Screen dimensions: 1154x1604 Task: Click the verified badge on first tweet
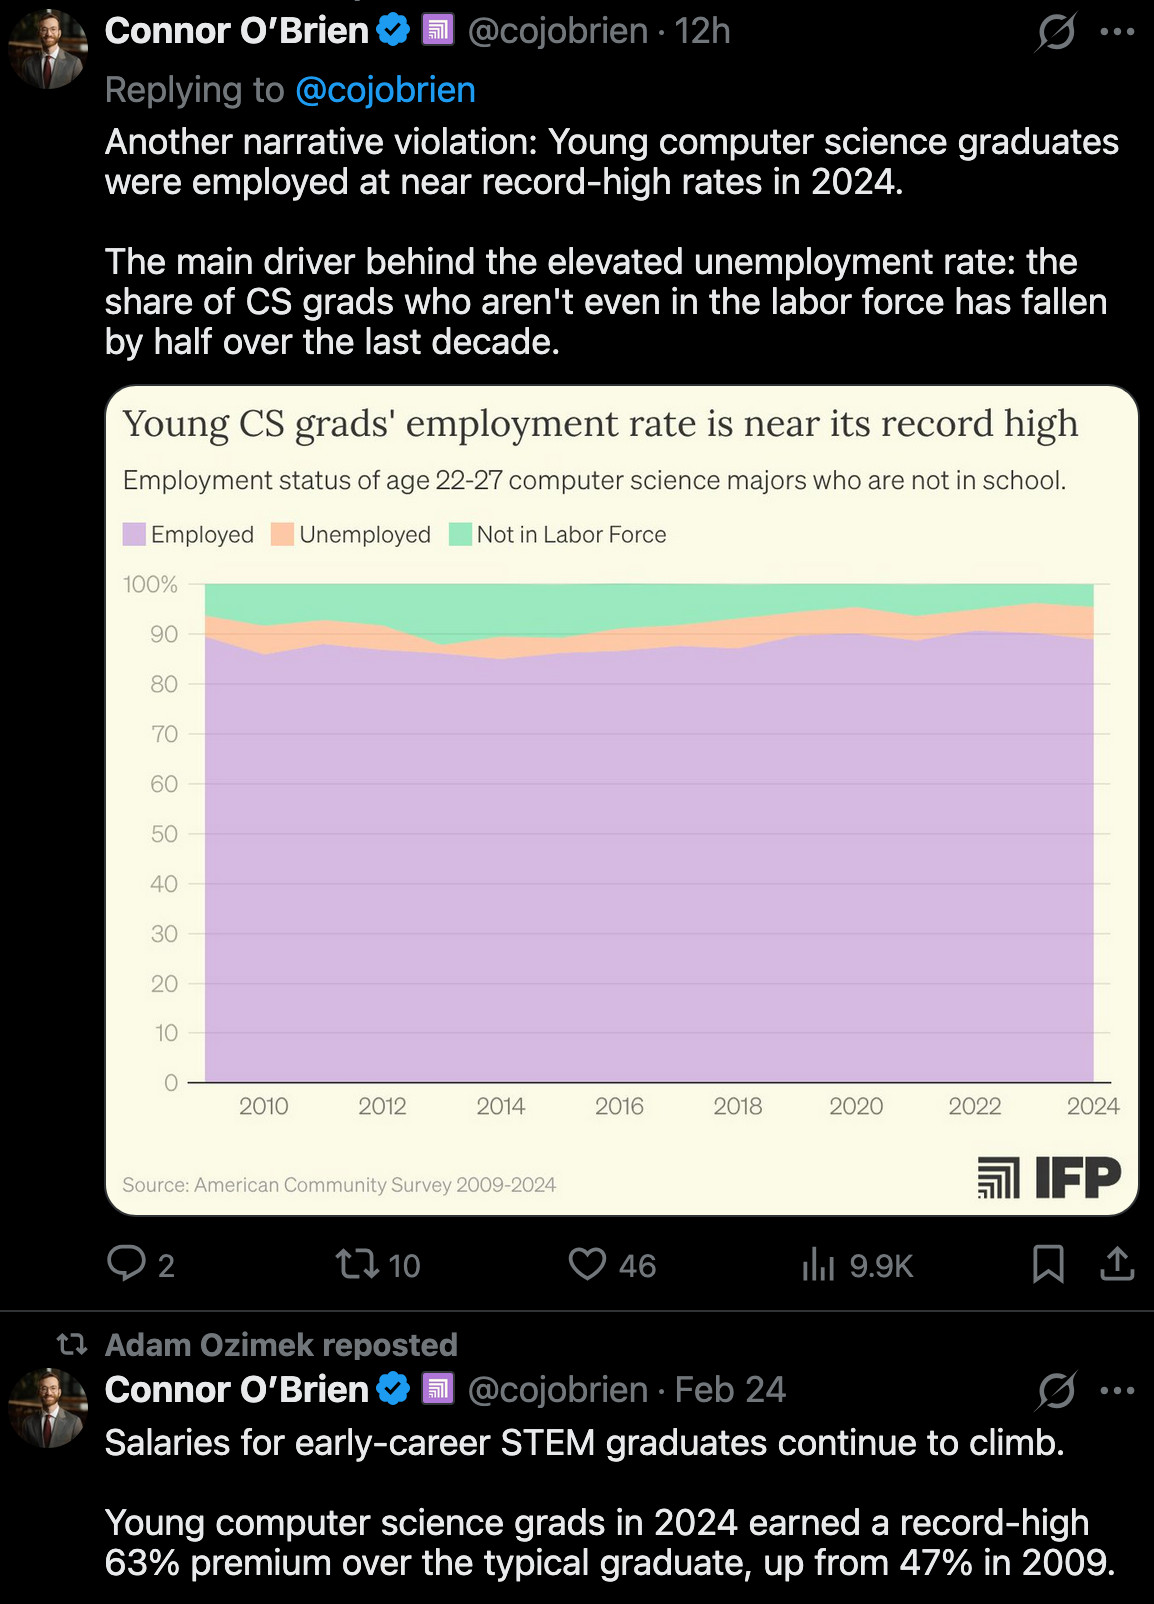click(x=393, y=31)
